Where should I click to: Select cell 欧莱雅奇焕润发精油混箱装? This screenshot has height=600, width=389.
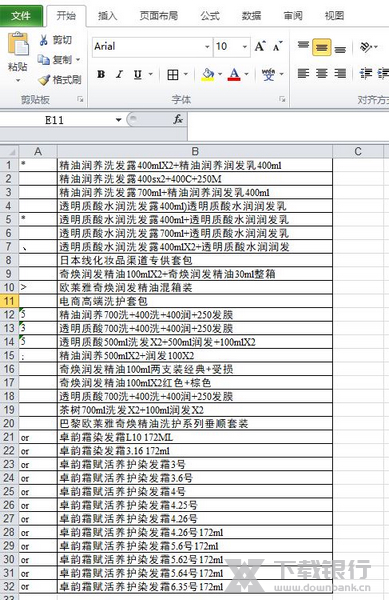click(x=195, y=287)
